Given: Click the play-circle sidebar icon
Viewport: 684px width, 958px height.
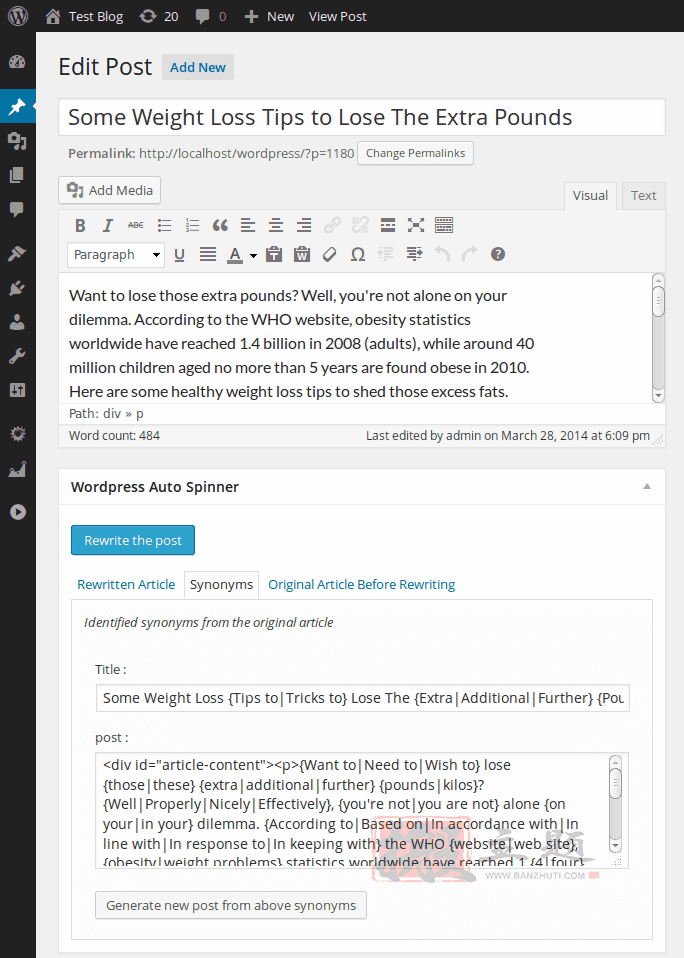Looking at the screenshot, I should pos(17,512).
